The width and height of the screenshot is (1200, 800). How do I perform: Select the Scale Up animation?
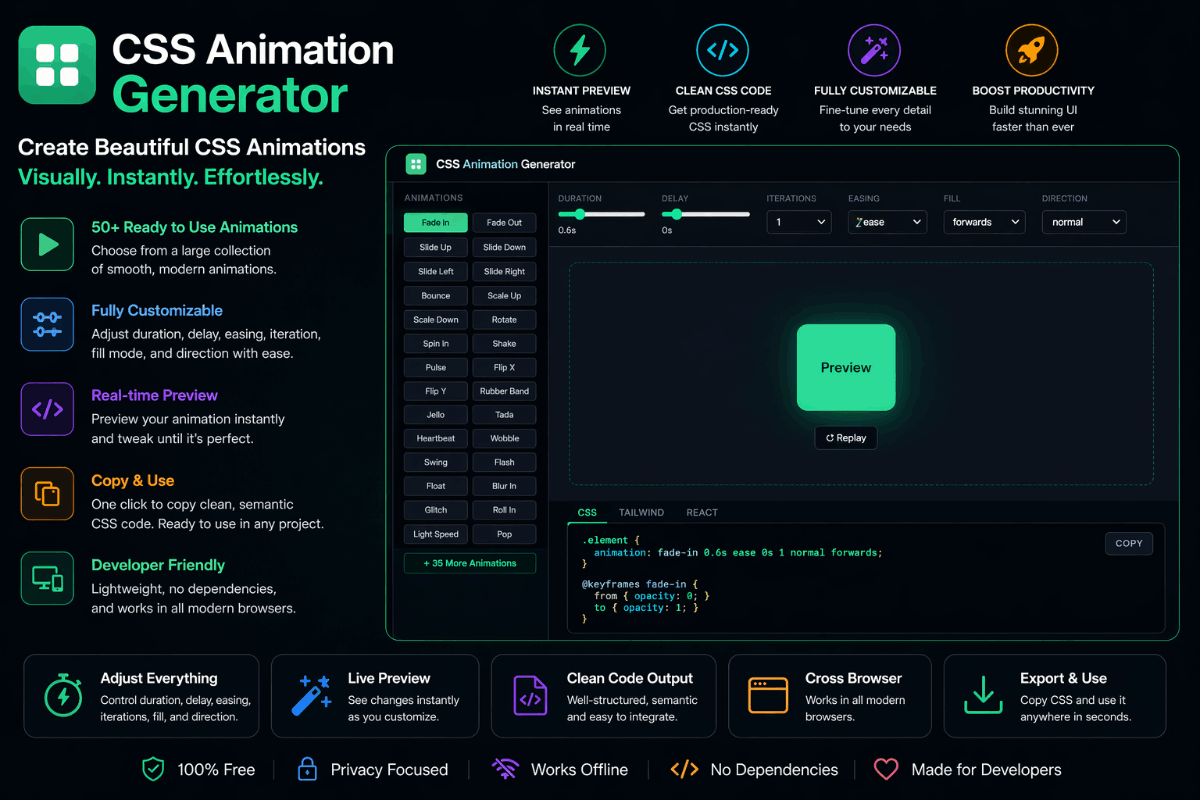(504, 296)
